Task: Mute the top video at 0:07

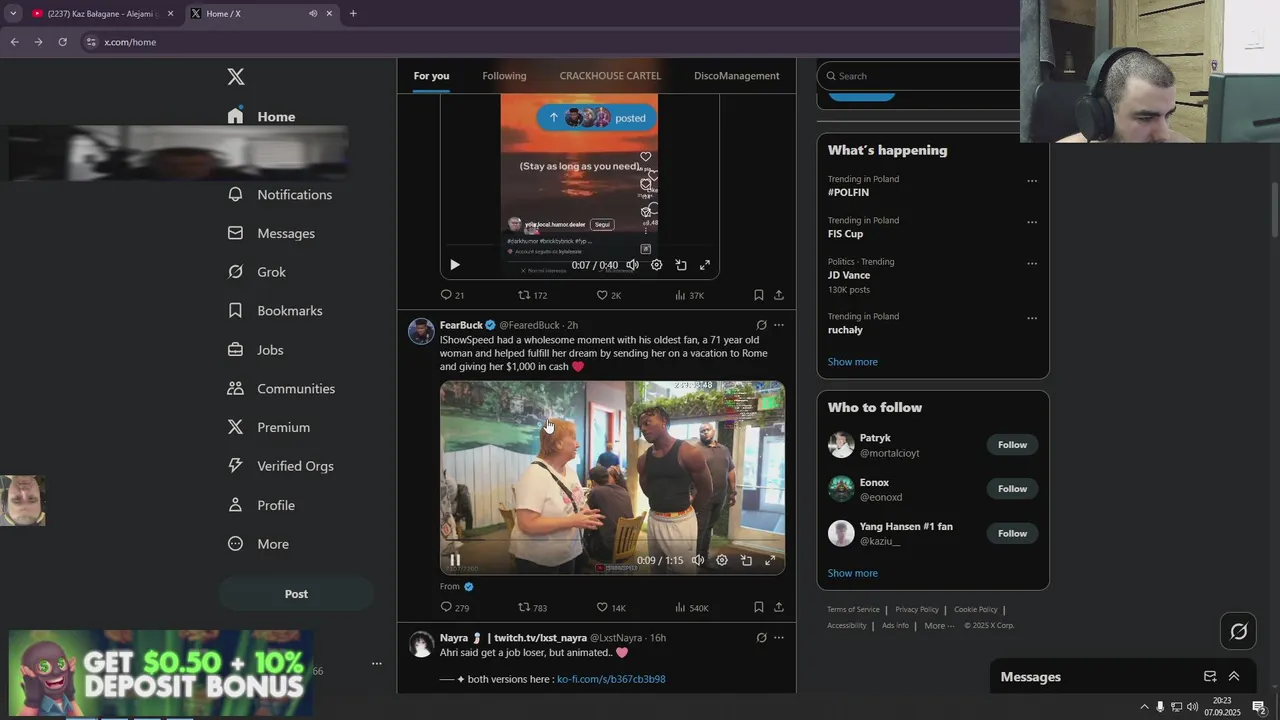Action: click(x=632, y=265)
